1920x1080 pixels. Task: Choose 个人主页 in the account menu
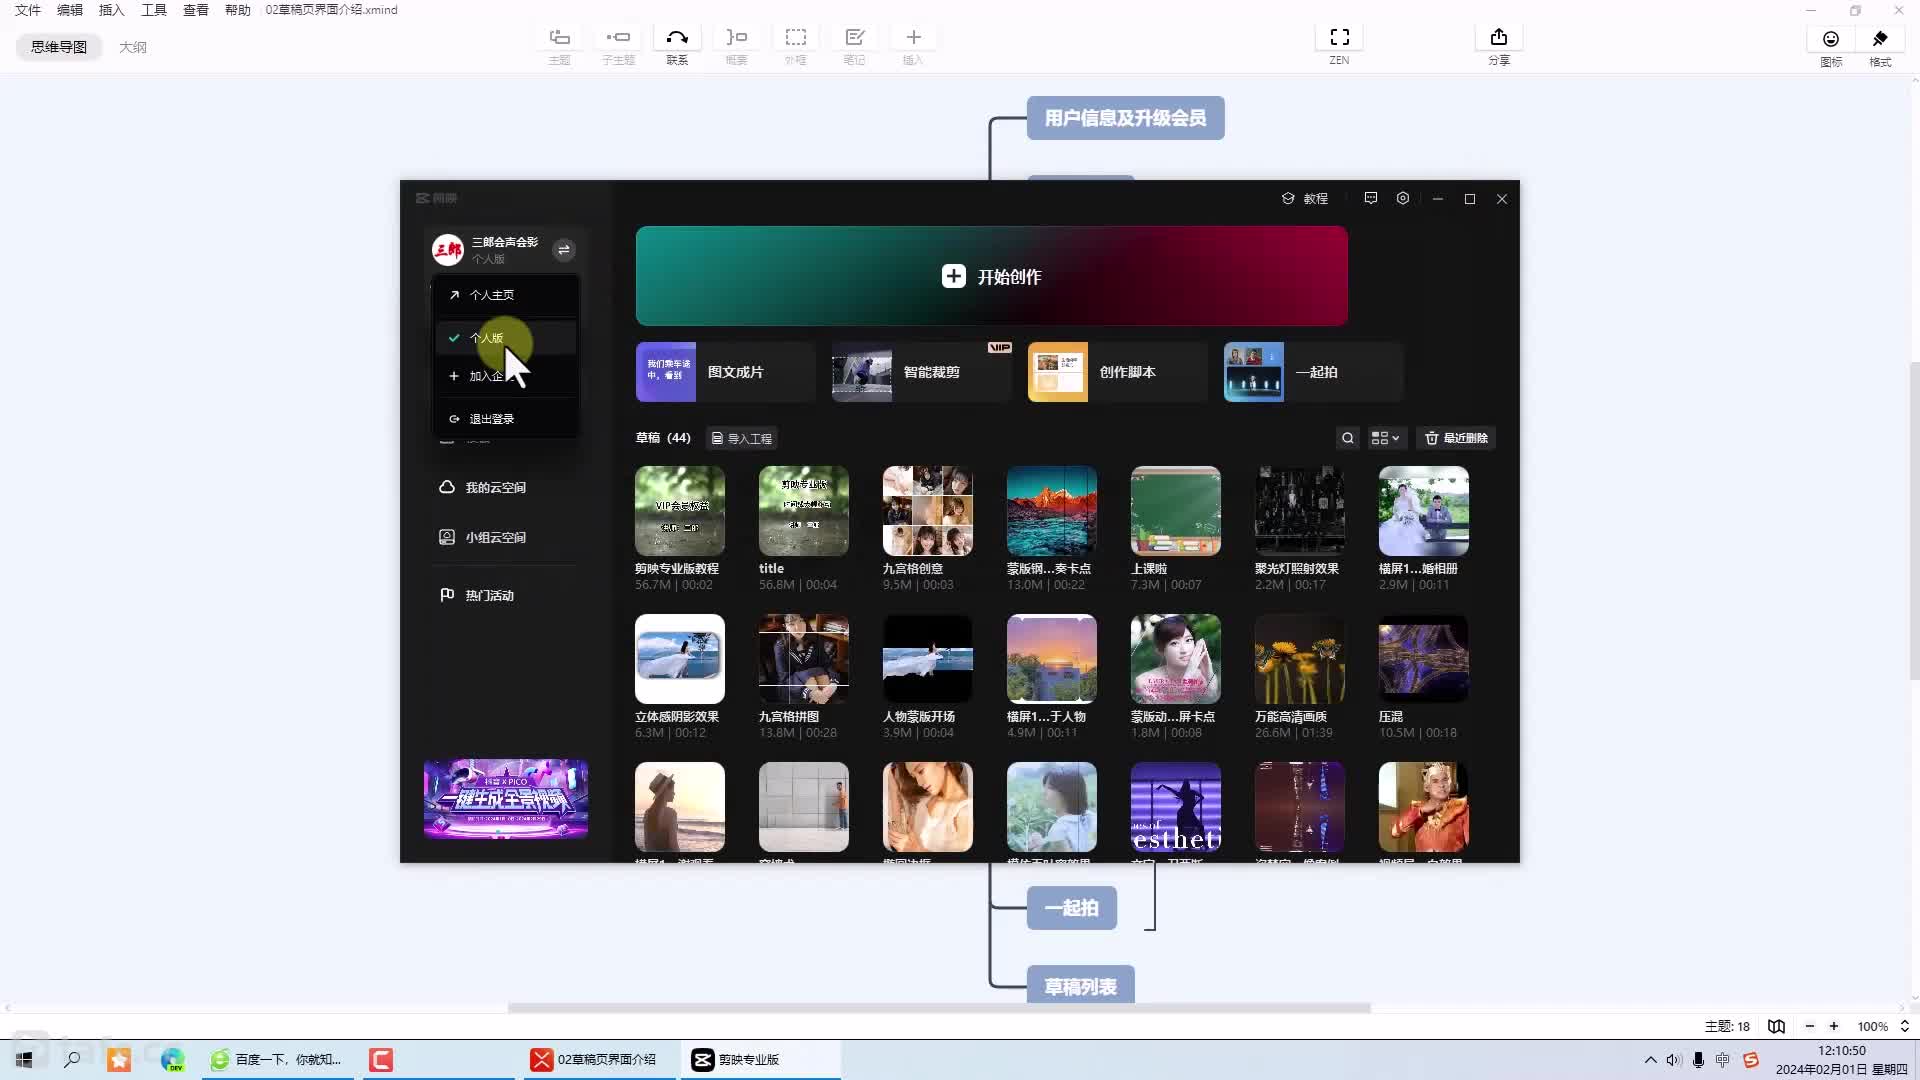coord(506,295)
